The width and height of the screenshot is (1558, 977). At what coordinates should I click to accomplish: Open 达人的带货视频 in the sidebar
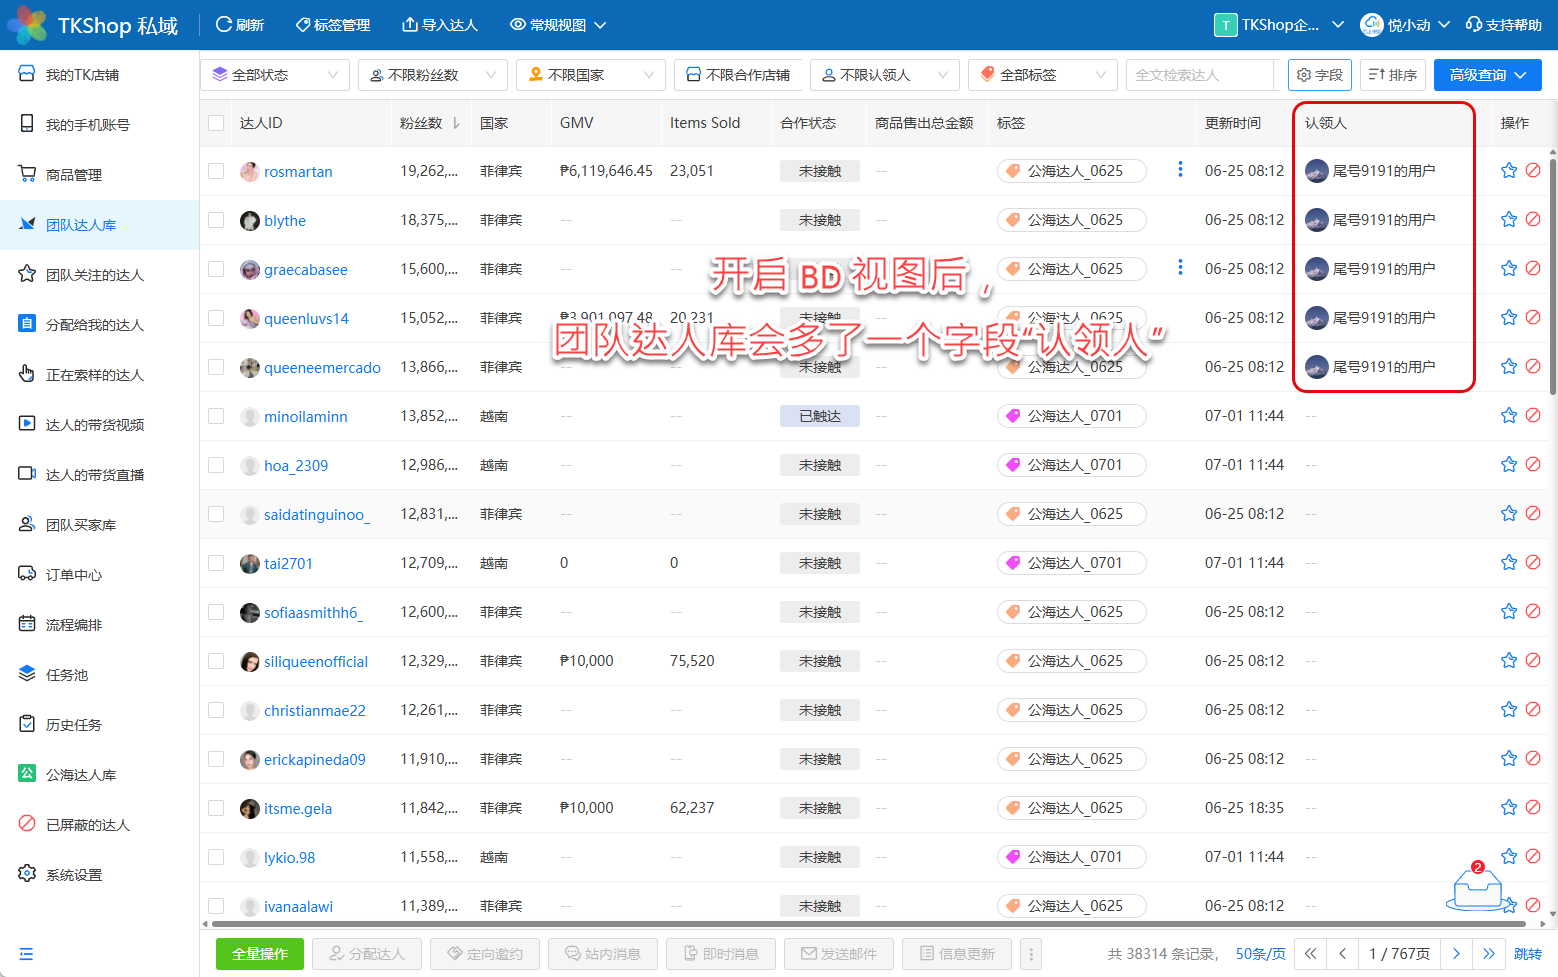pyautogui.click(x=99, y=425)
